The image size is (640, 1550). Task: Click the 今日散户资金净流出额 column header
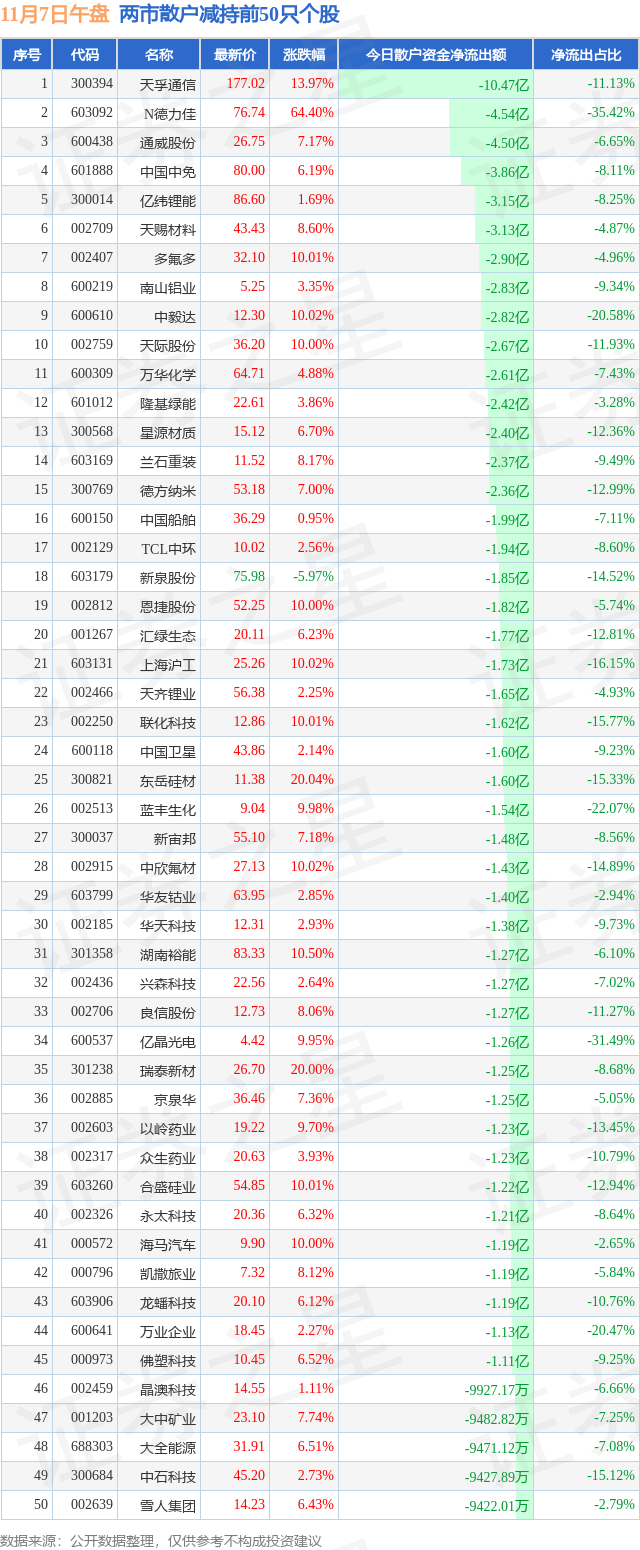point(435,55)
